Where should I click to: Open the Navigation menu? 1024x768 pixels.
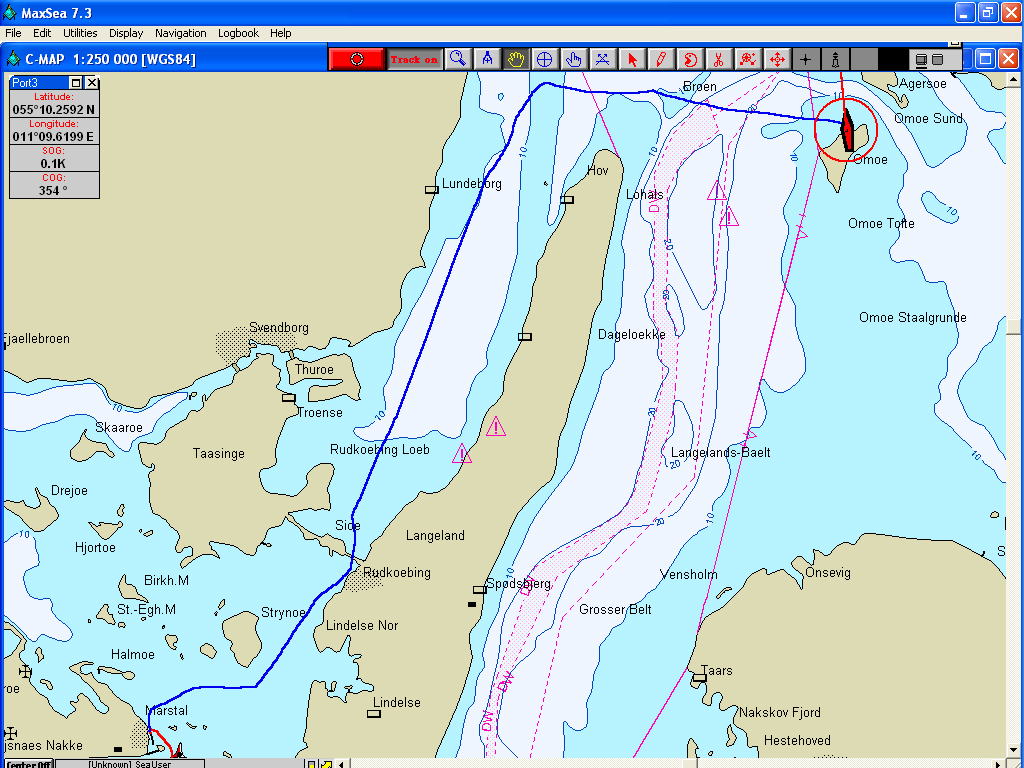click(181, 33)
